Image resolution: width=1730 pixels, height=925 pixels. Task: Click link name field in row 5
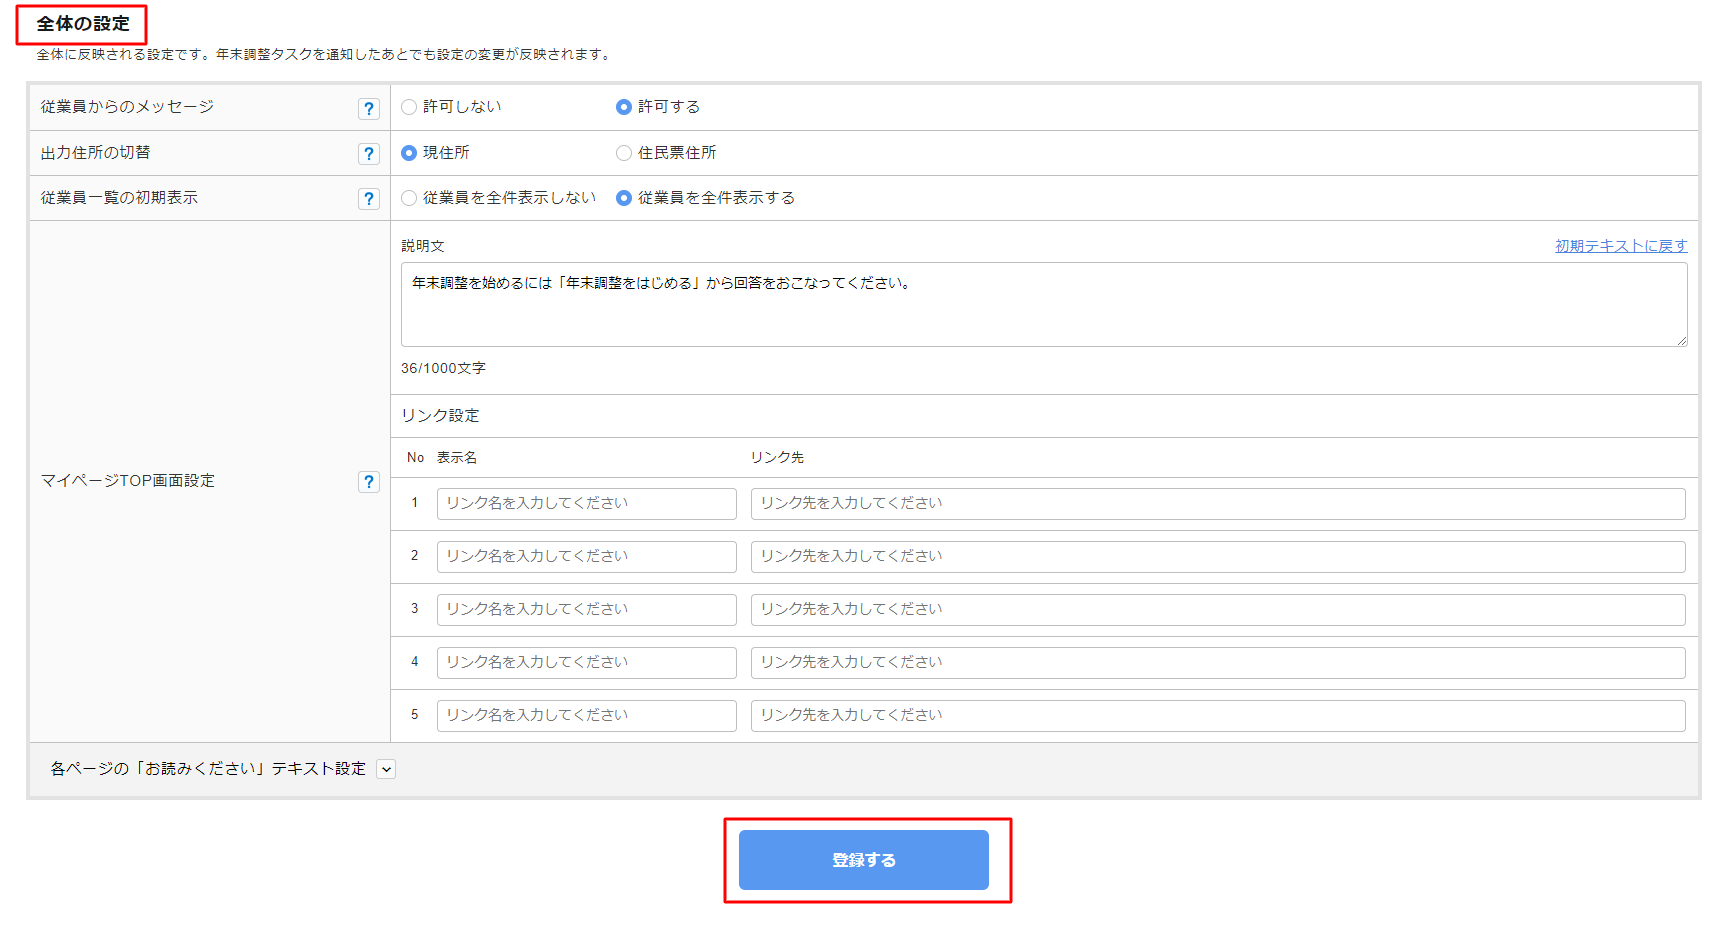pos(587,716)
